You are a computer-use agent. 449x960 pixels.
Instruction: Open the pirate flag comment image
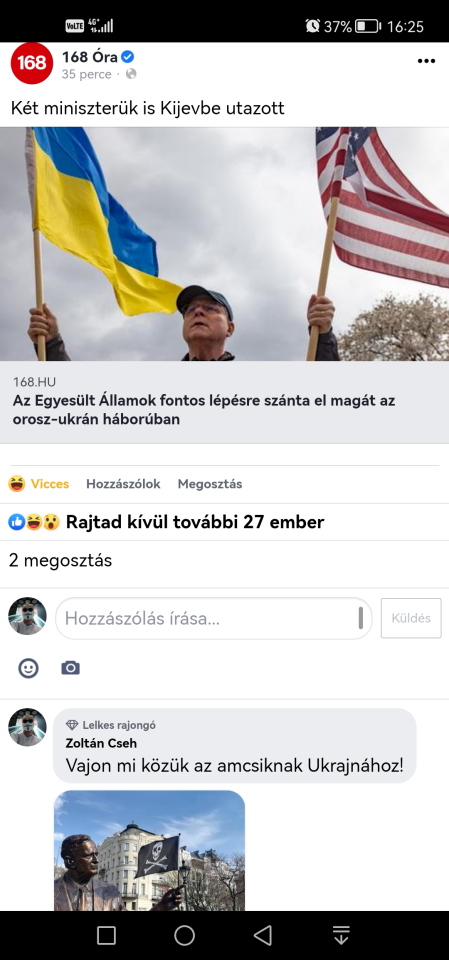(149, 850)
